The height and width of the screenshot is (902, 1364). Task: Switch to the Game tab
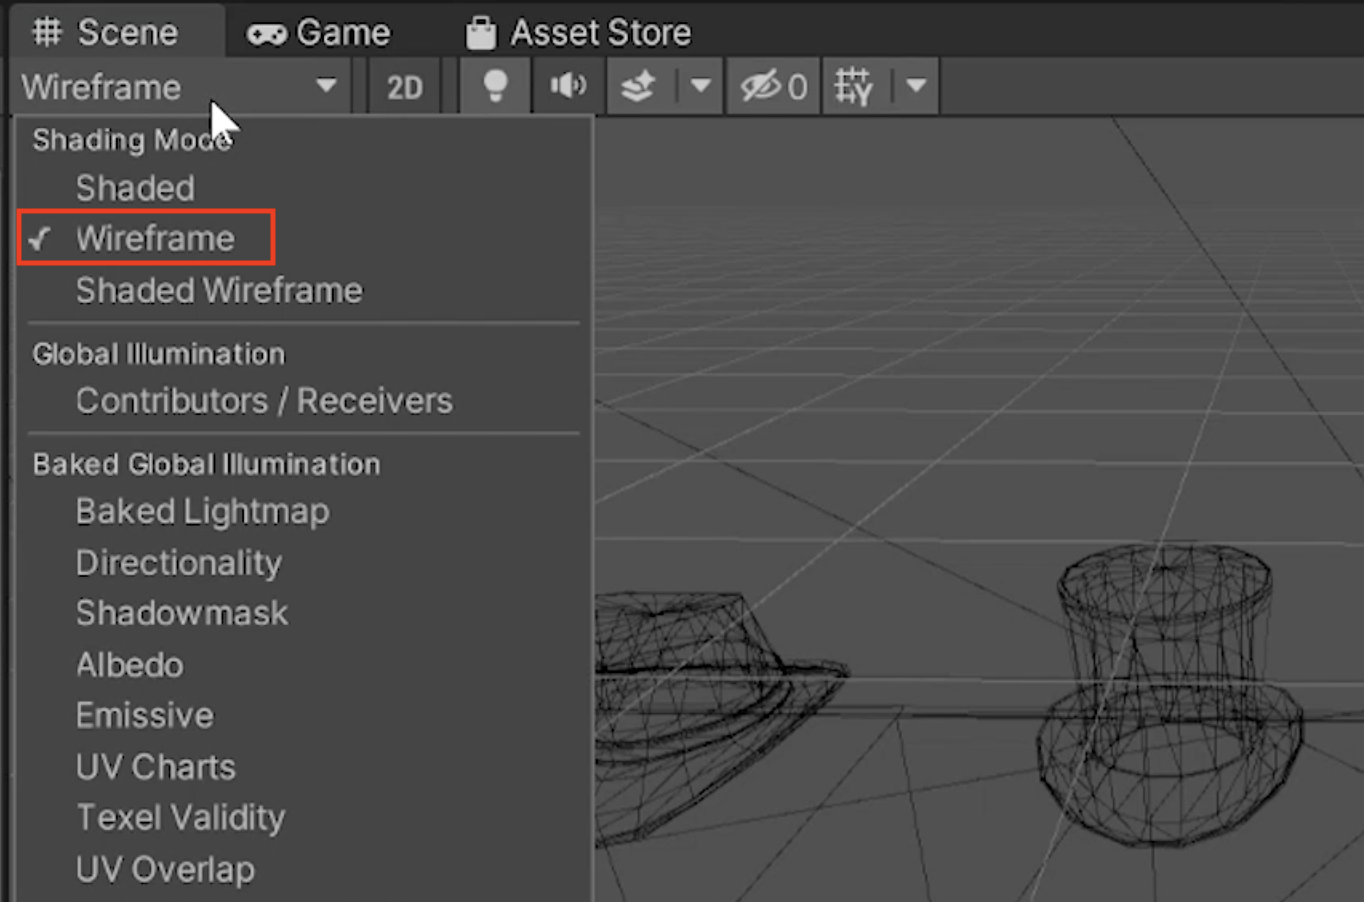point(320,33)
